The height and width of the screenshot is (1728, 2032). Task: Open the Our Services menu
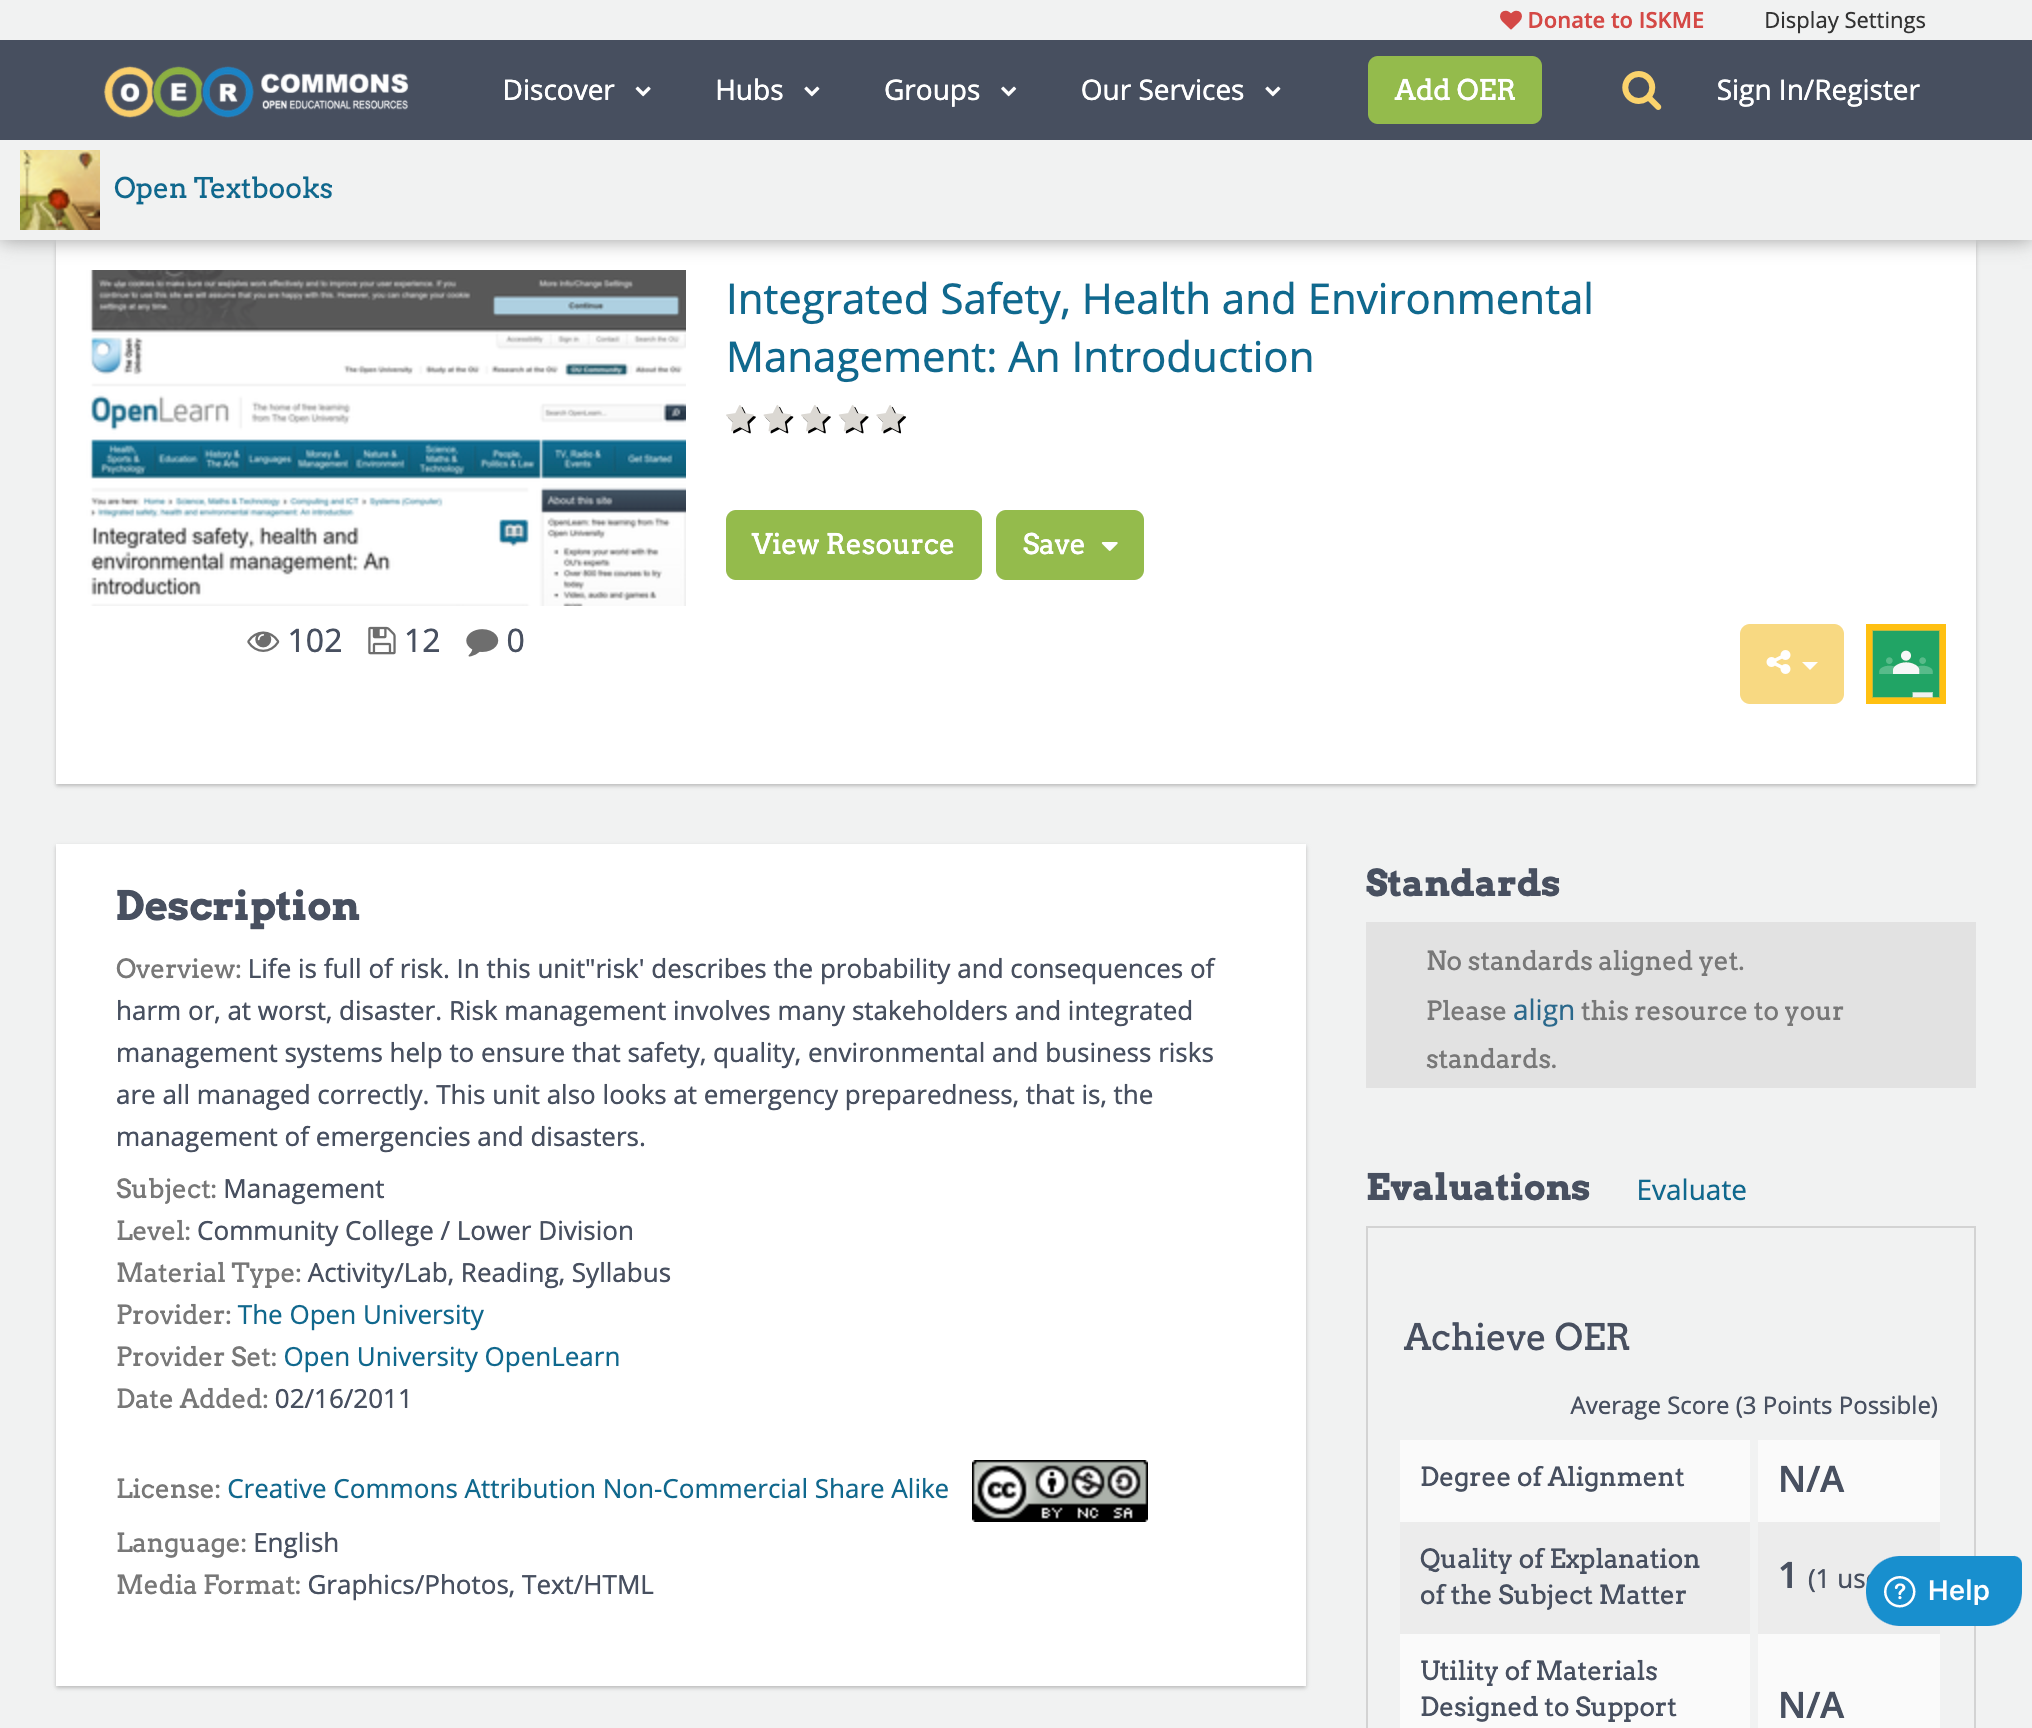tap(1180, 91)
